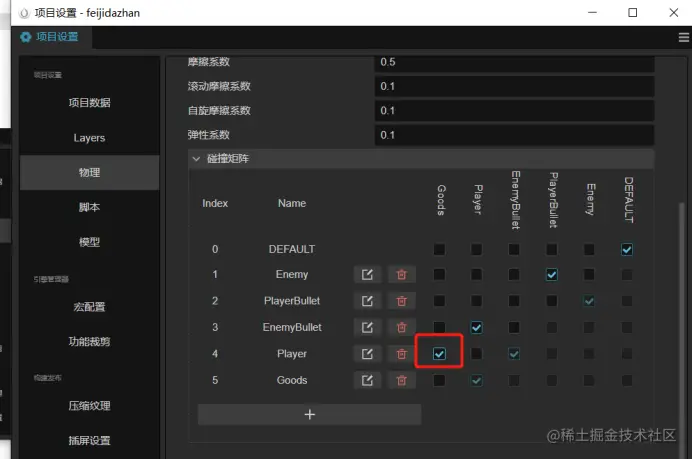Select the 物理 settings page
This screenshot has height=459, width=692.
[90, 173]
